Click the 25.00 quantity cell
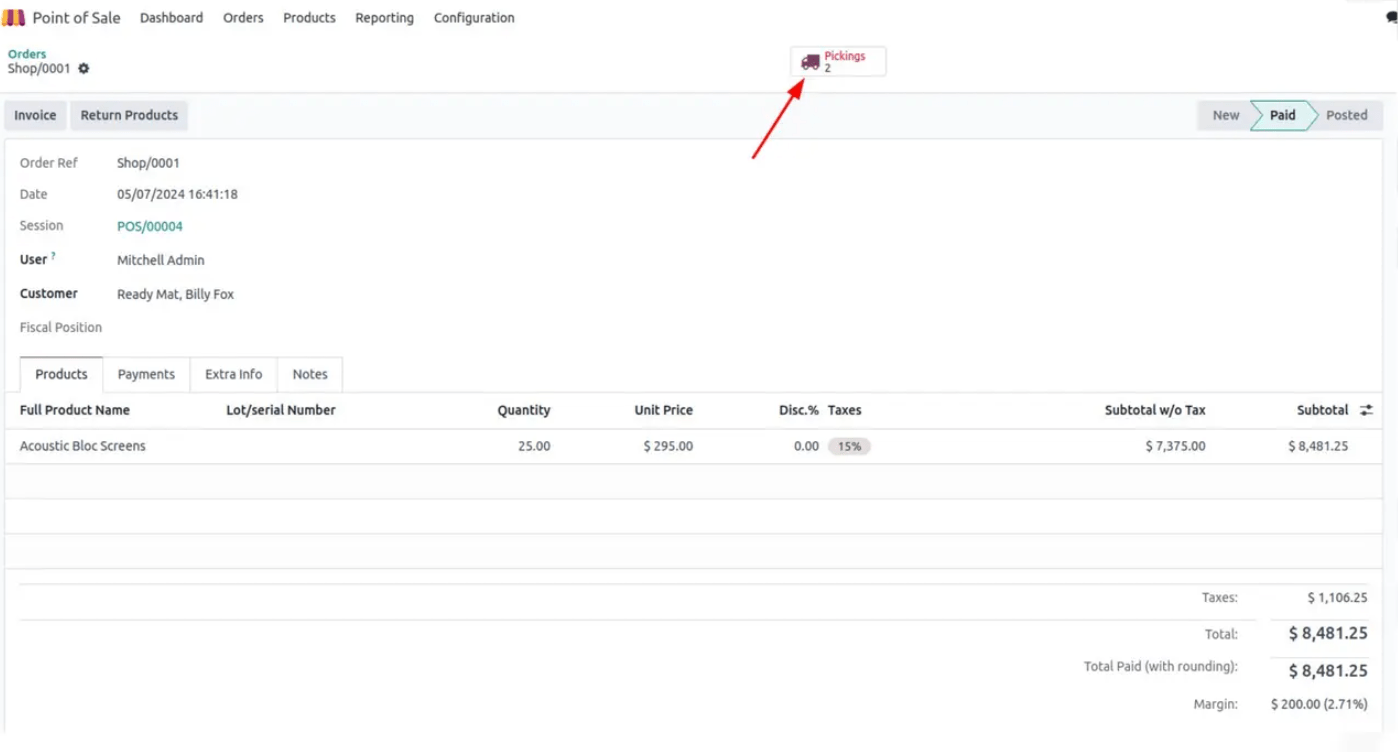Viewport: 1398px width, 752px height. (534, 446)
